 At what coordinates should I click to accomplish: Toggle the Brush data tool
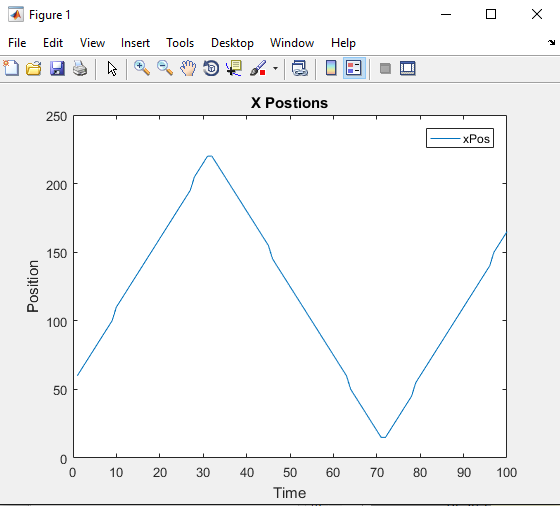coord(258,68)
